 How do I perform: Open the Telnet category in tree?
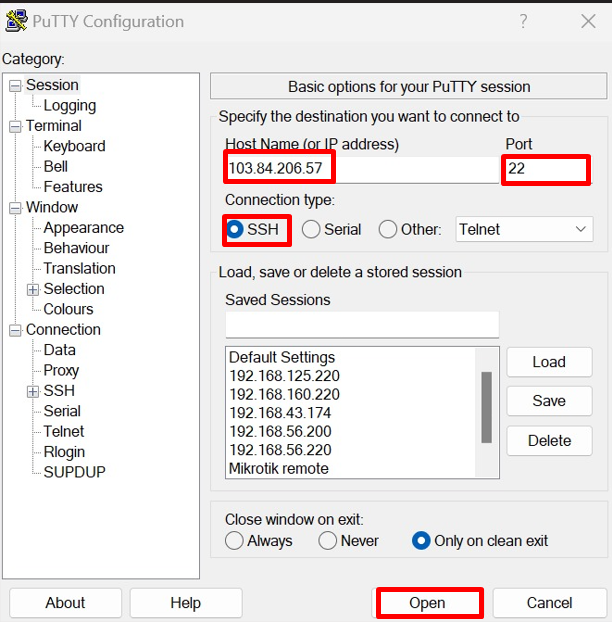[63, 431]
